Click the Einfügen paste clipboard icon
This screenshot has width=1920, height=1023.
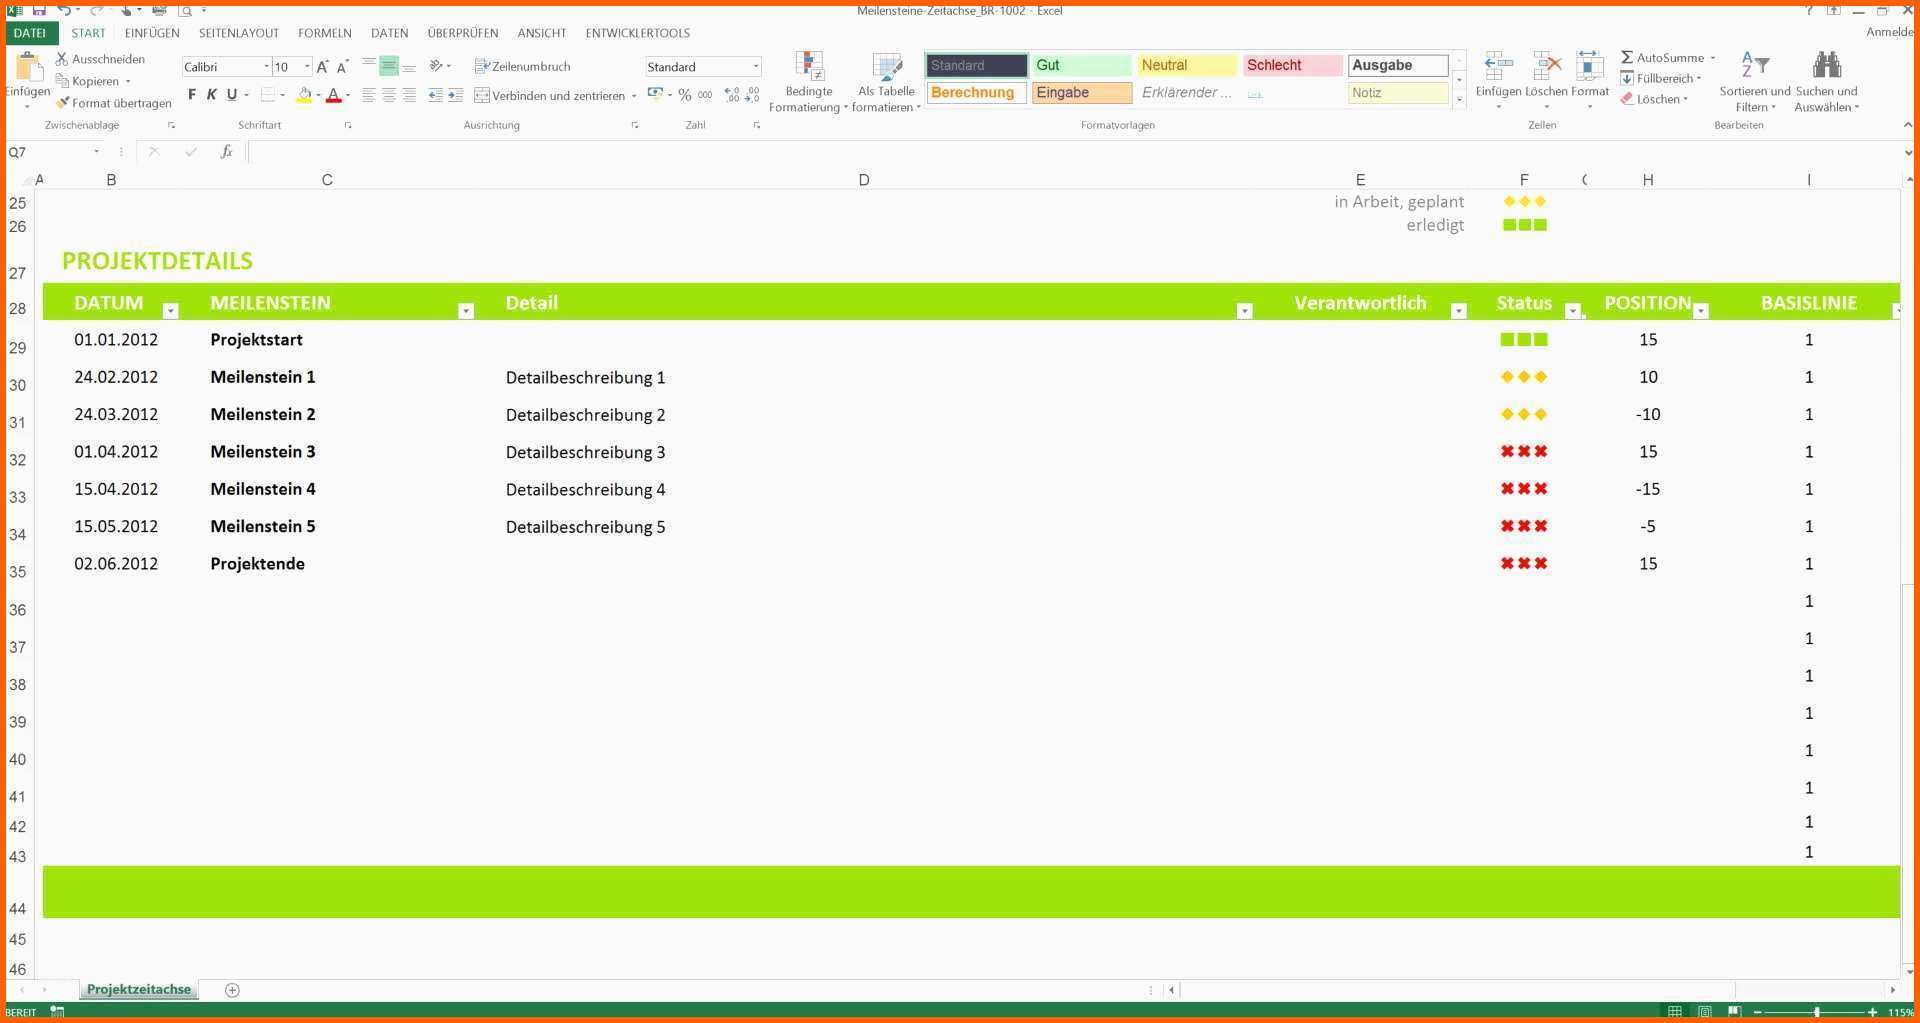click(28, 68)
